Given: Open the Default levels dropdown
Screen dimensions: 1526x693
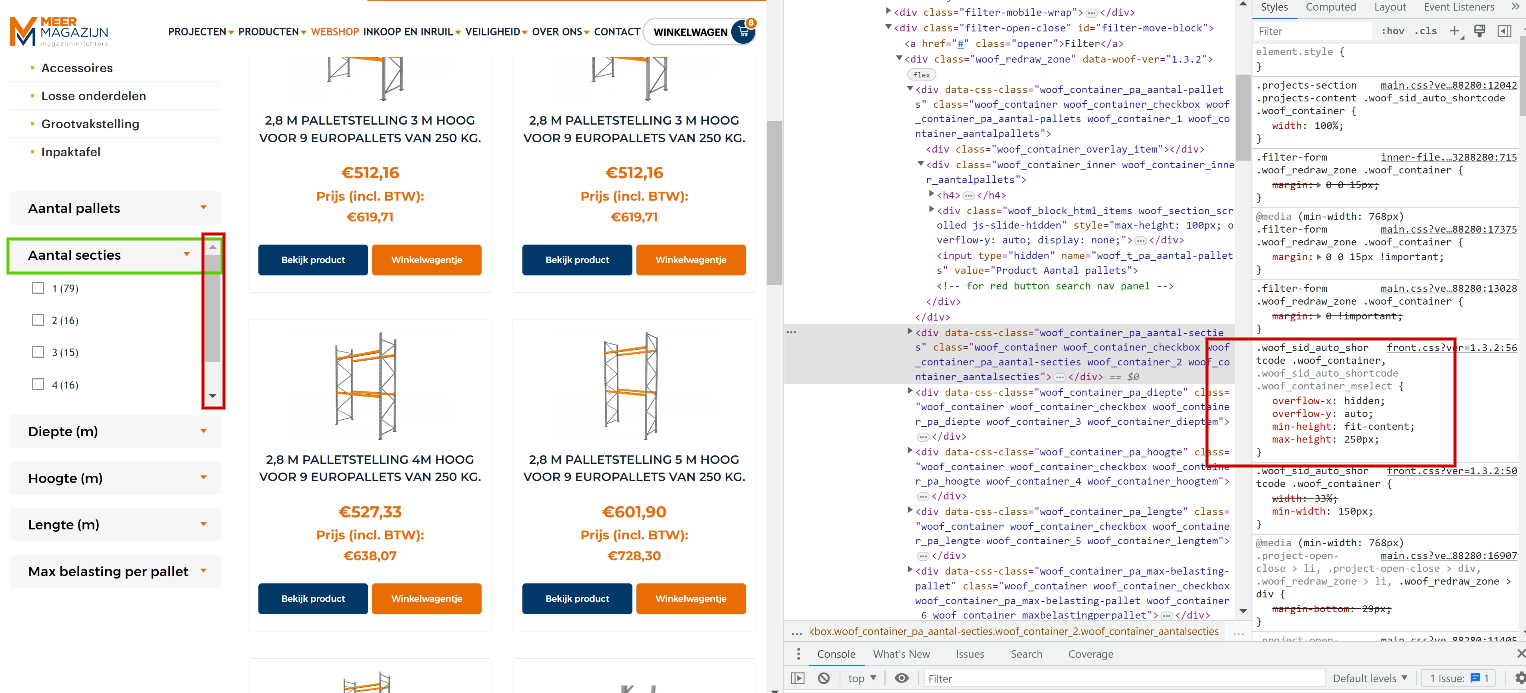Looking at the screenshot, I should click(1369, 678).
